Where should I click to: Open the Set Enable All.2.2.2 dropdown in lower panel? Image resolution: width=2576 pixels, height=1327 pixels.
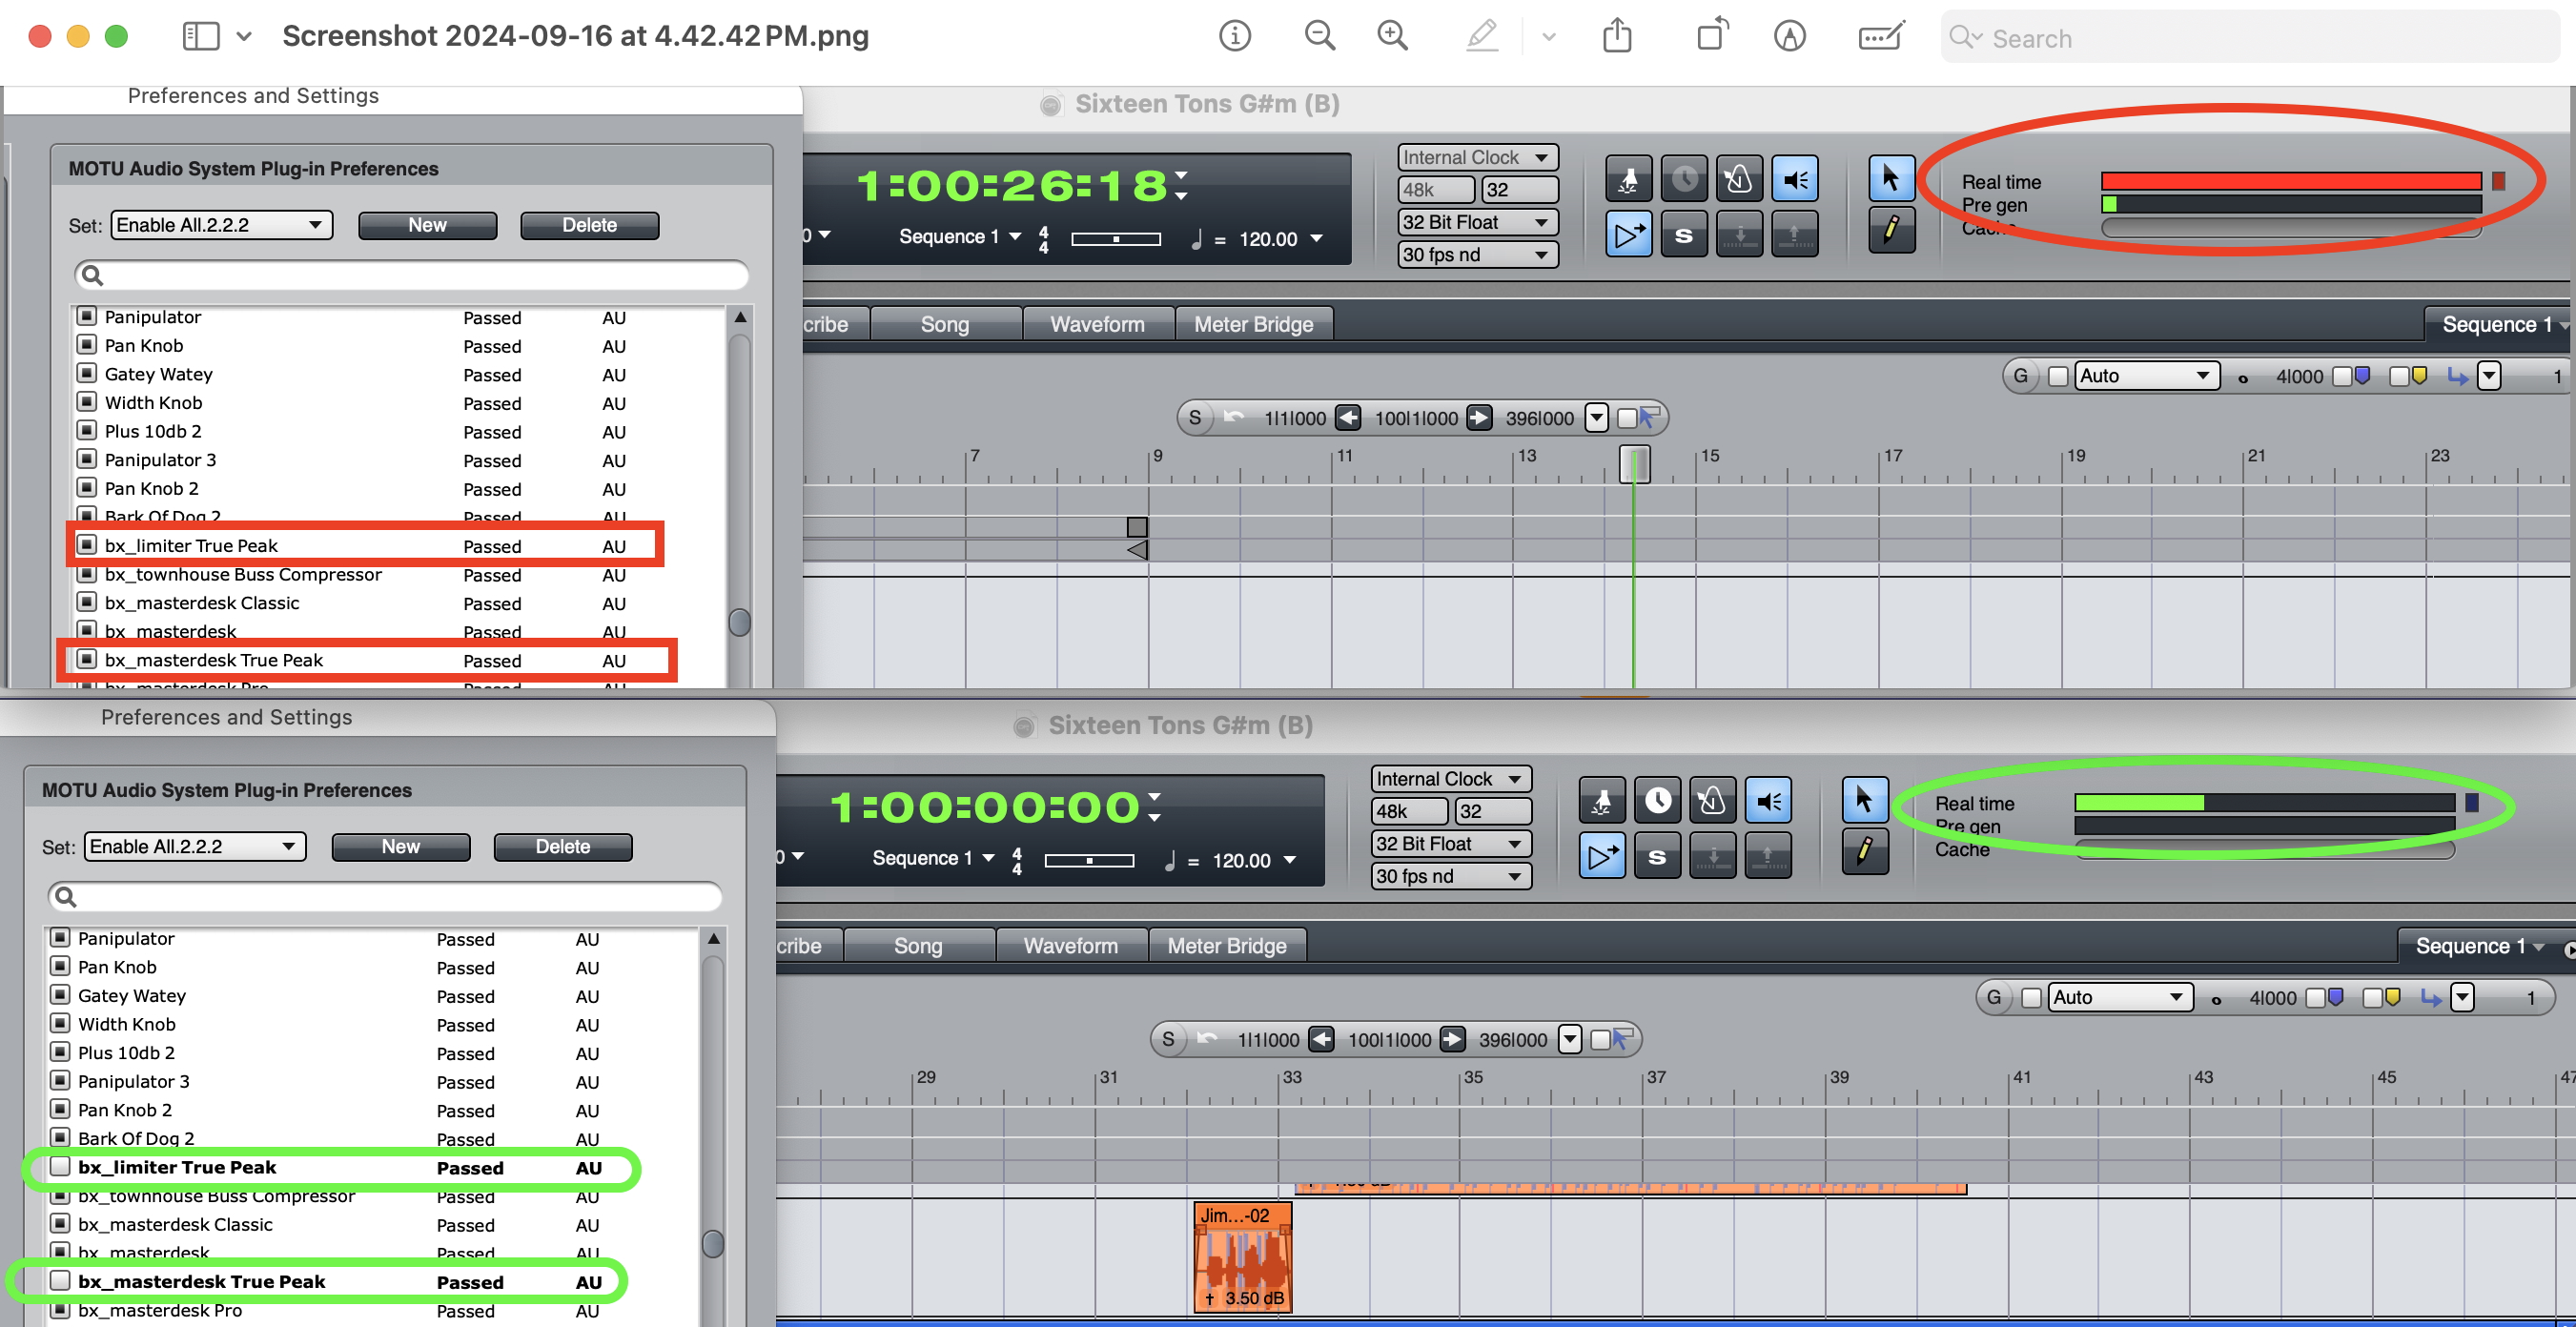click(x=194, y=846)
